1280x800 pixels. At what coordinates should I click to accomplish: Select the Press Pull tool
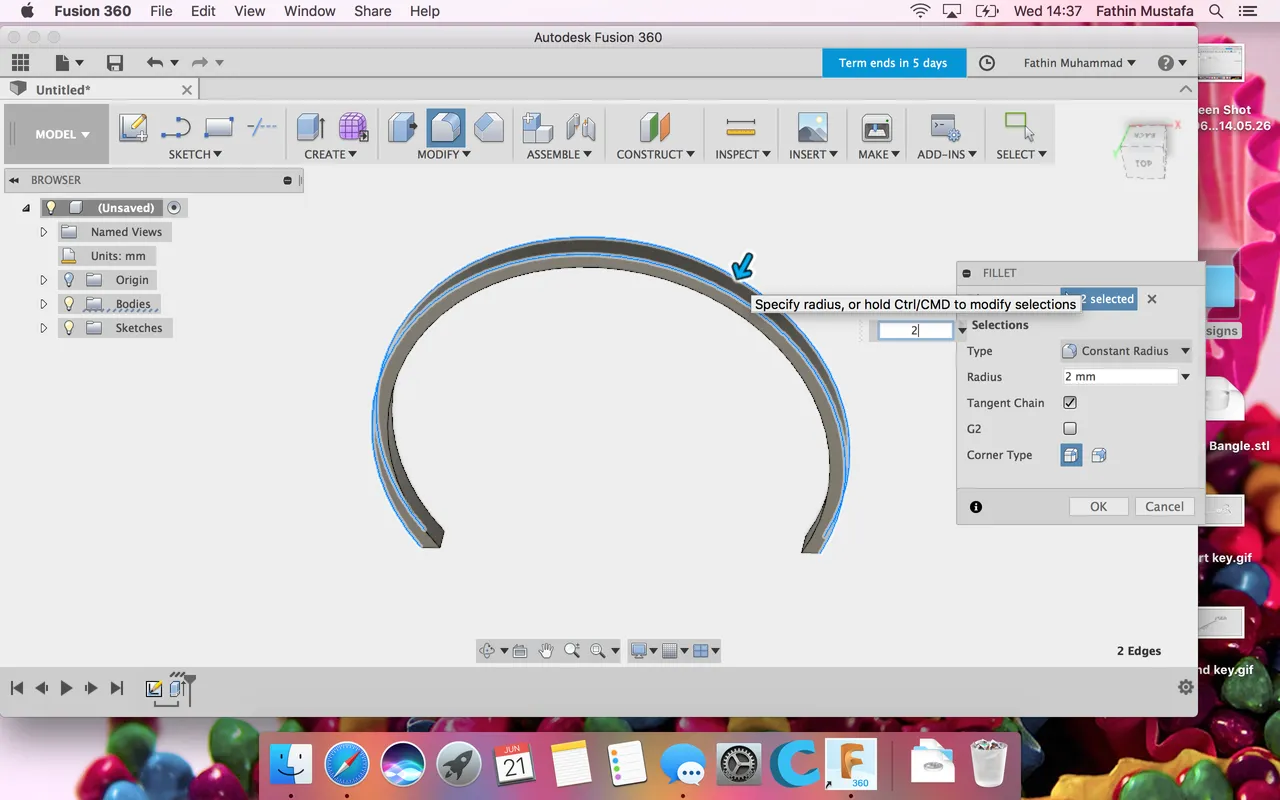[x=403, y=128]
